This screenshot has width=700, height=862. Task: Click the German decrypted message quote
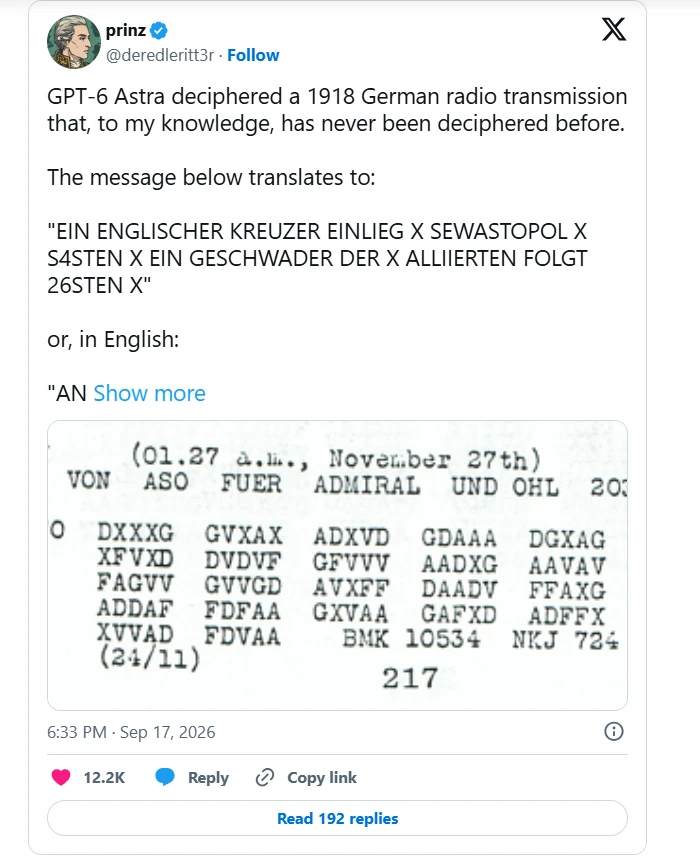[317, 258]
